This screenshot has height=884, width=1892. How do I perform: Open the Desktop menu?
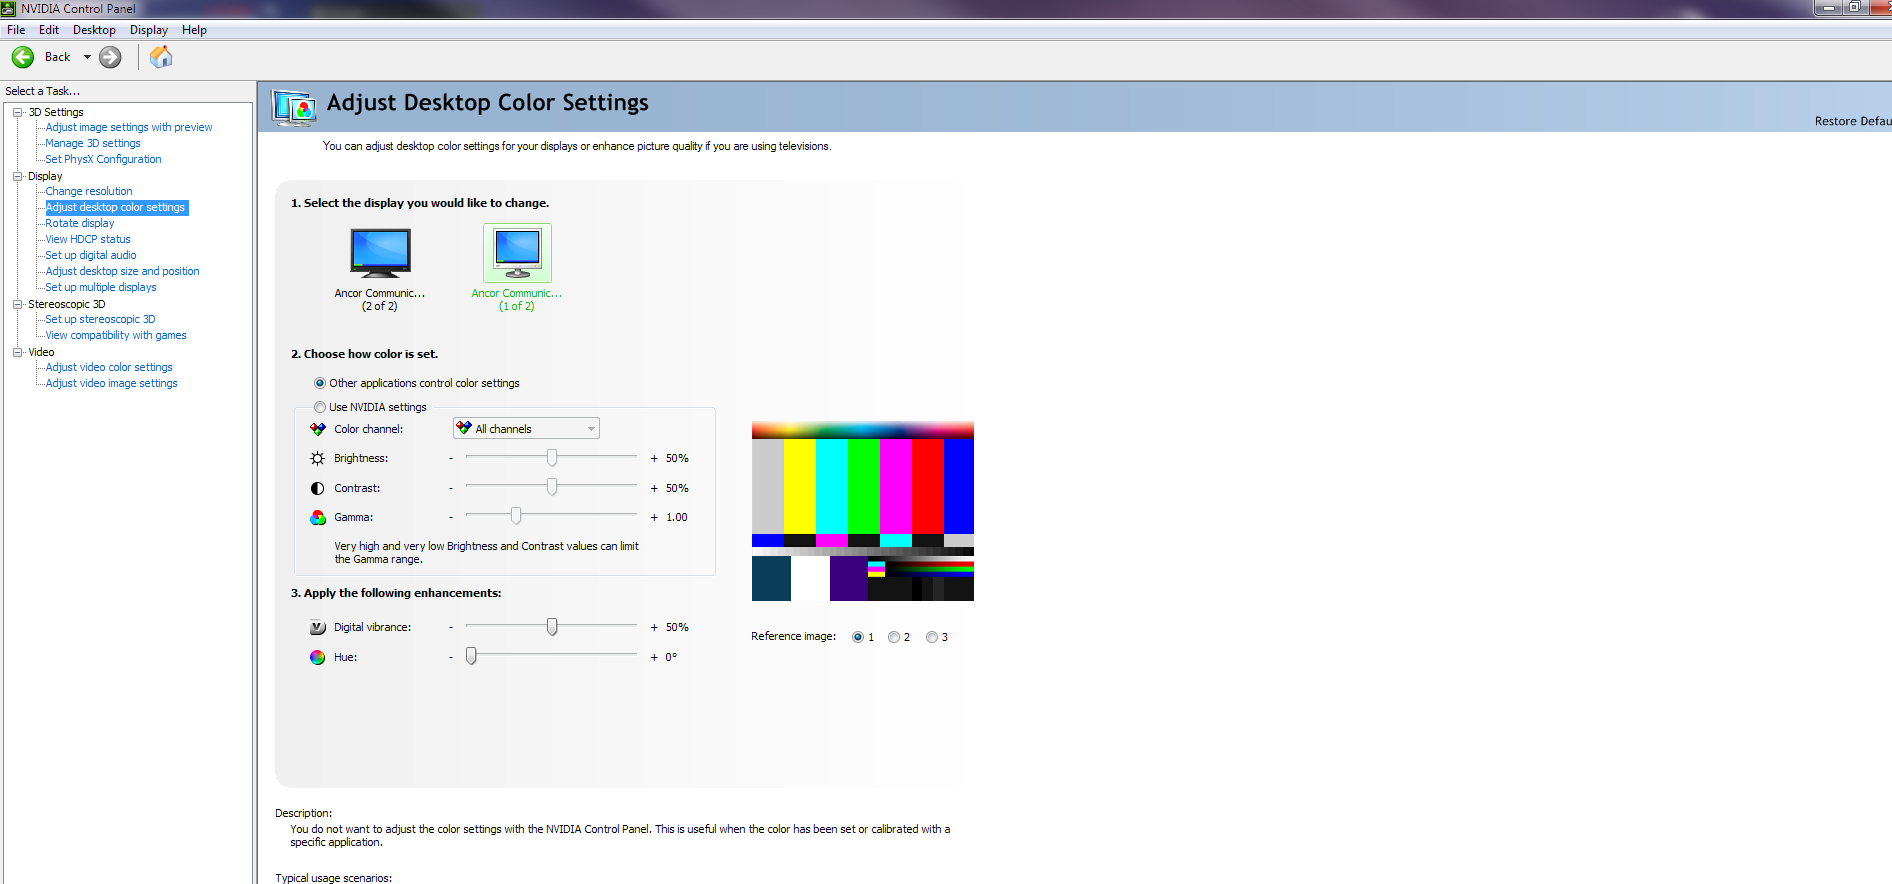coord(94,30)
